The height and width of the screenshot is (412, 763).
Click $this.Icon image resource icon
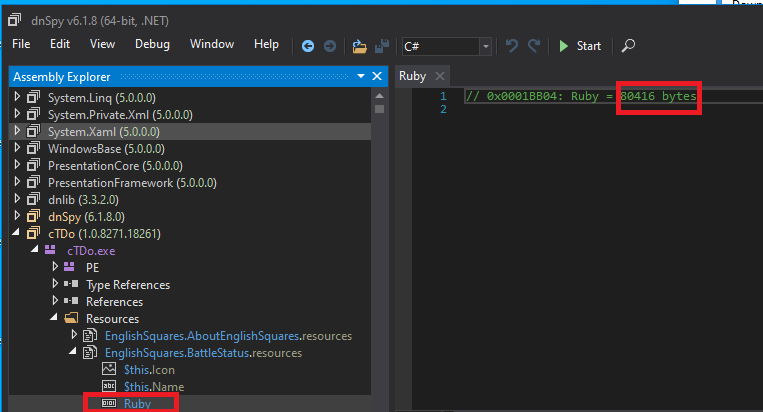[x=109, y=369]
